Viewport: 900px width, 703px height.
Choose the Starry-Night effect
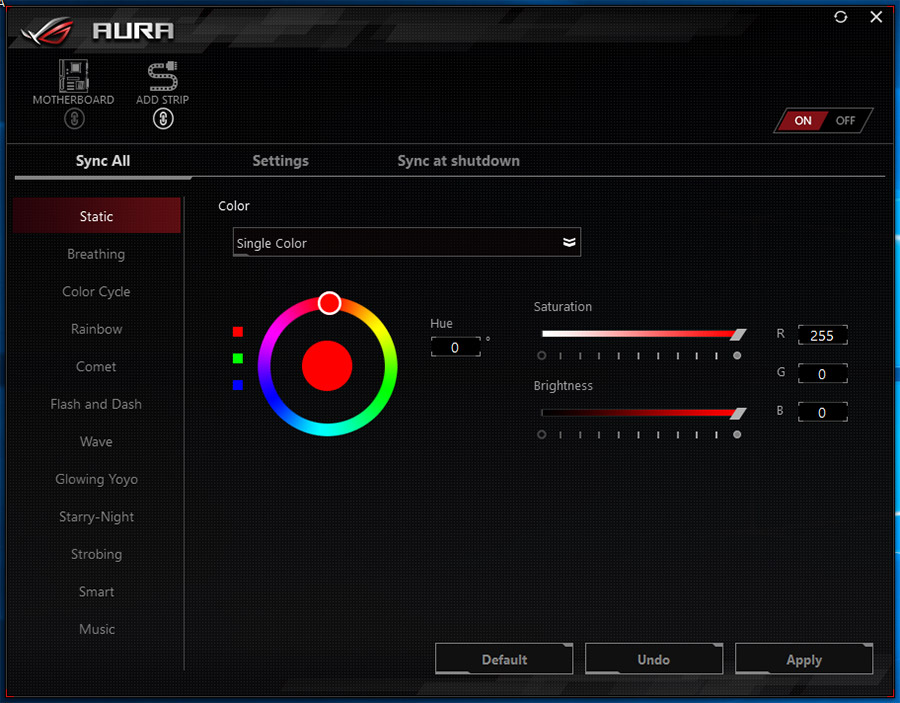(x=96, y=516)
